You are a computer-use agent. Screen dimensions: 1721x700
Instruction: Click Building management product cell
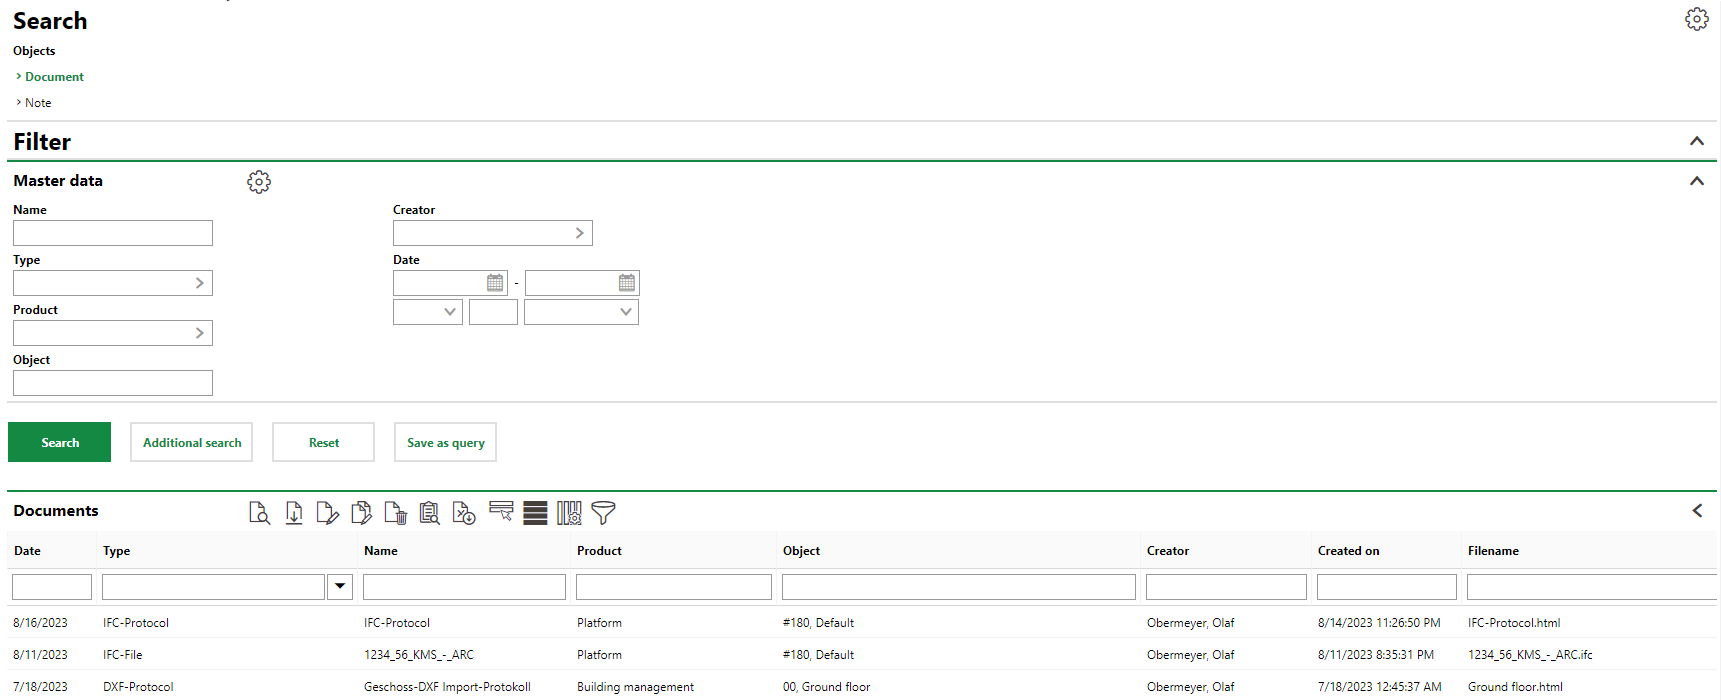coord(635,687)
